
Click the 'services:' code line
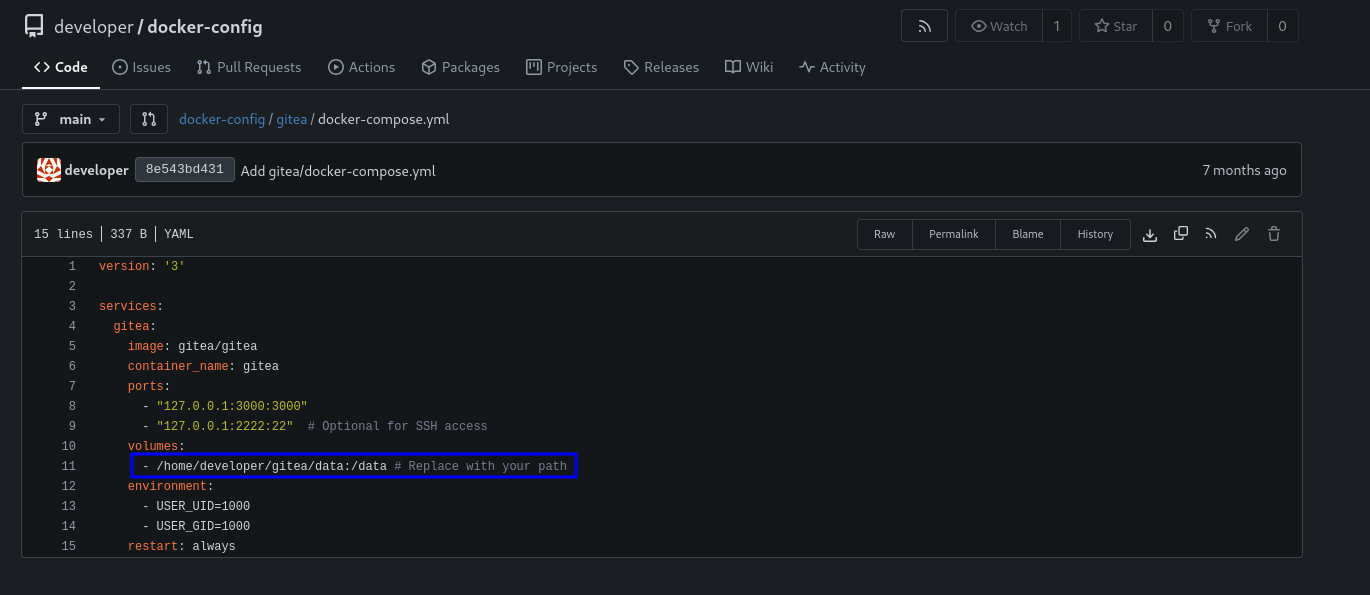click(131, 306)
